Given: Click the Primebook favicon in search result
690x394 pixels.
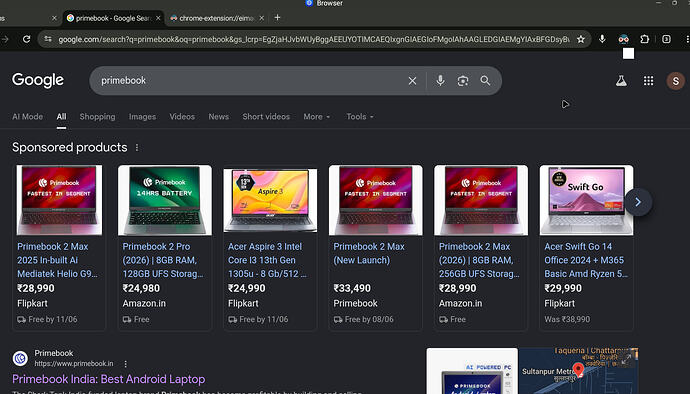Looking at the screenshot, I should point(20,358).
